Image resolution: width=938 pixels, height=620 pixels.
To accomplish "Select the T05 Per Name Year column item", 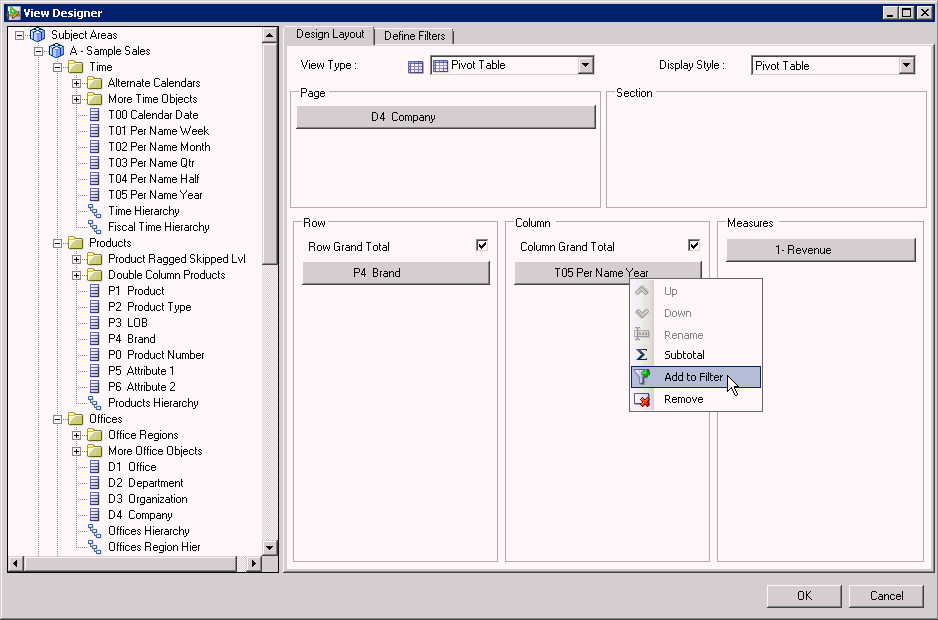I will [608, 273].
